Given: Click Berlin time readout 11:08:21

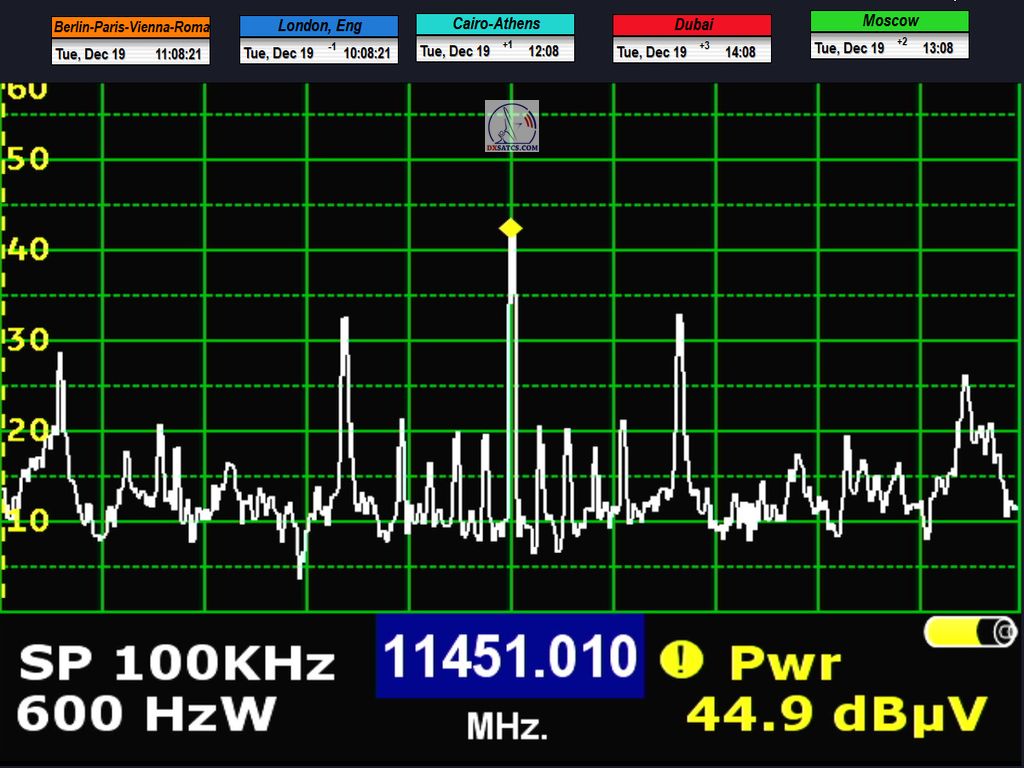Looking at the screenshot, I should [x=181, y=55].
